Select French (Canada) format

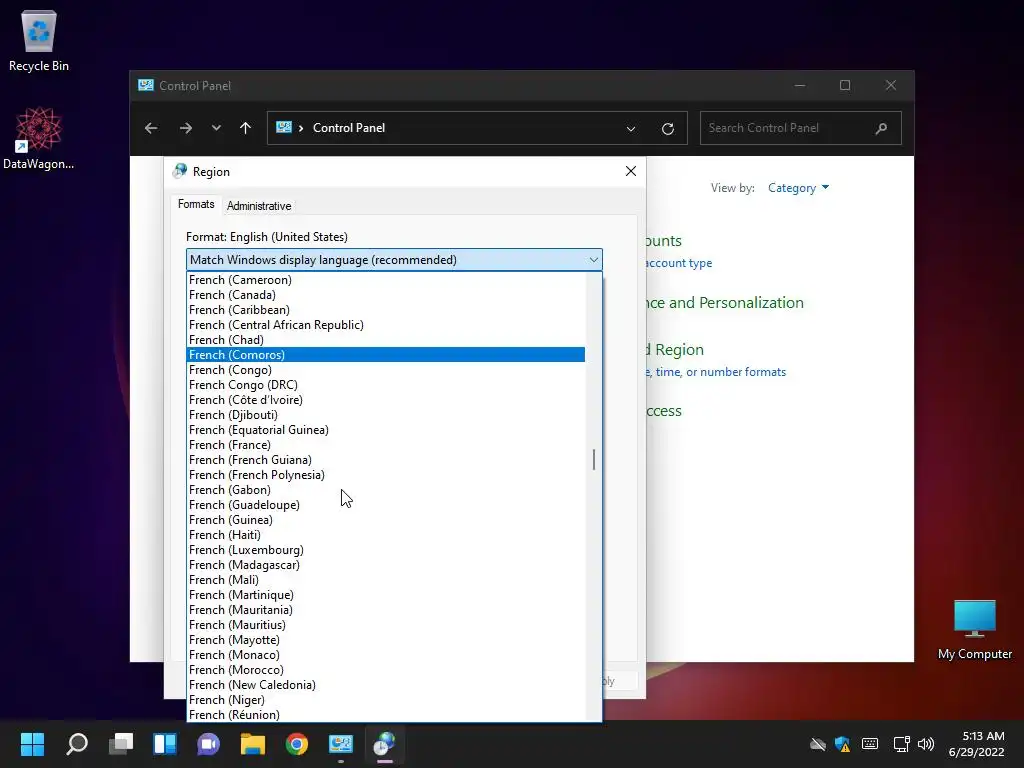tap(385, 295)
